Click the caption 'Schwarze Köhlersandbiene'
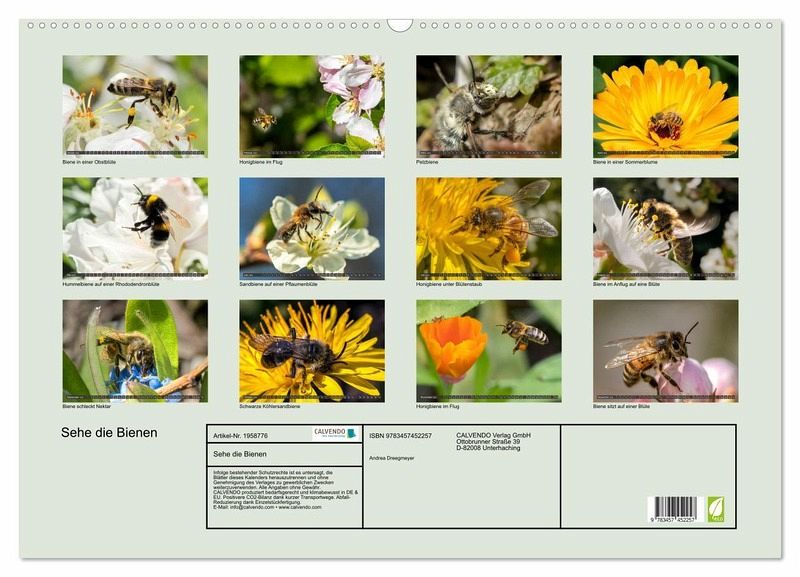This screenshot has height=577, width=800. pos(270,407)
